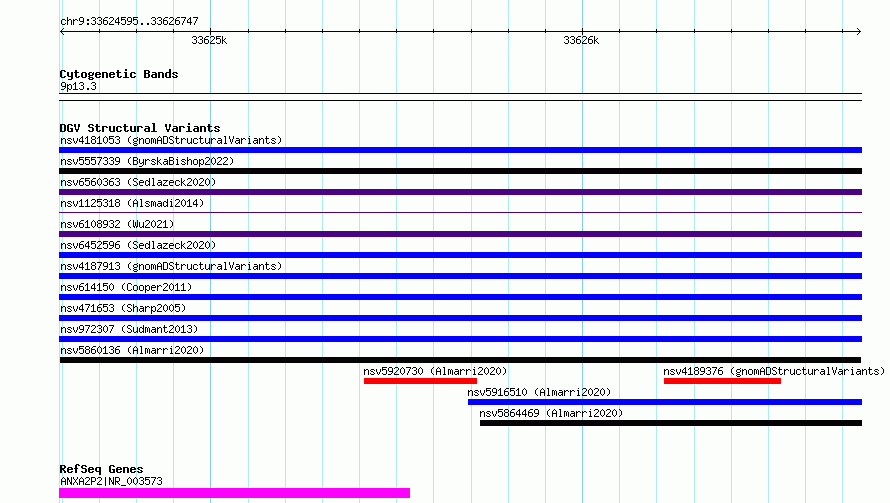Click the ANXA2P2|NR_003573 gene label
The width and height of the screenshot is (890, 503).
(111, 481)
